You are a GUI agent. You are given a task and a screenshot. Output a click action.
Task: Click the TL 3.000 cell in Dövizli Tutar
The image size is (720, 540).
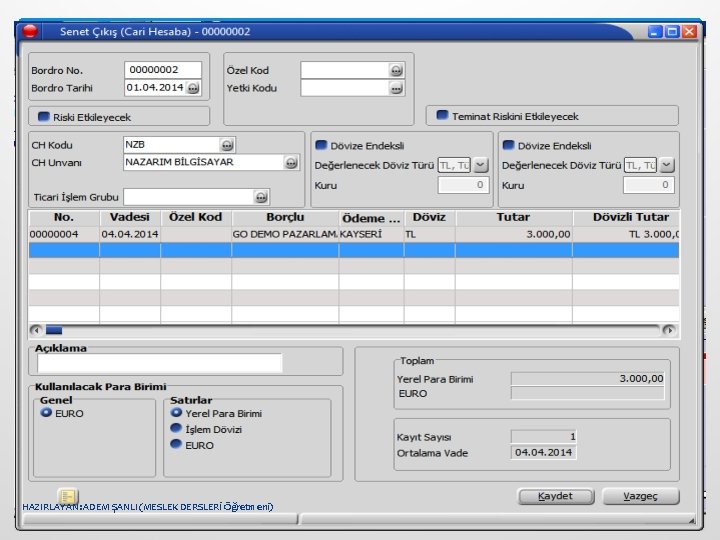[626, 234]
